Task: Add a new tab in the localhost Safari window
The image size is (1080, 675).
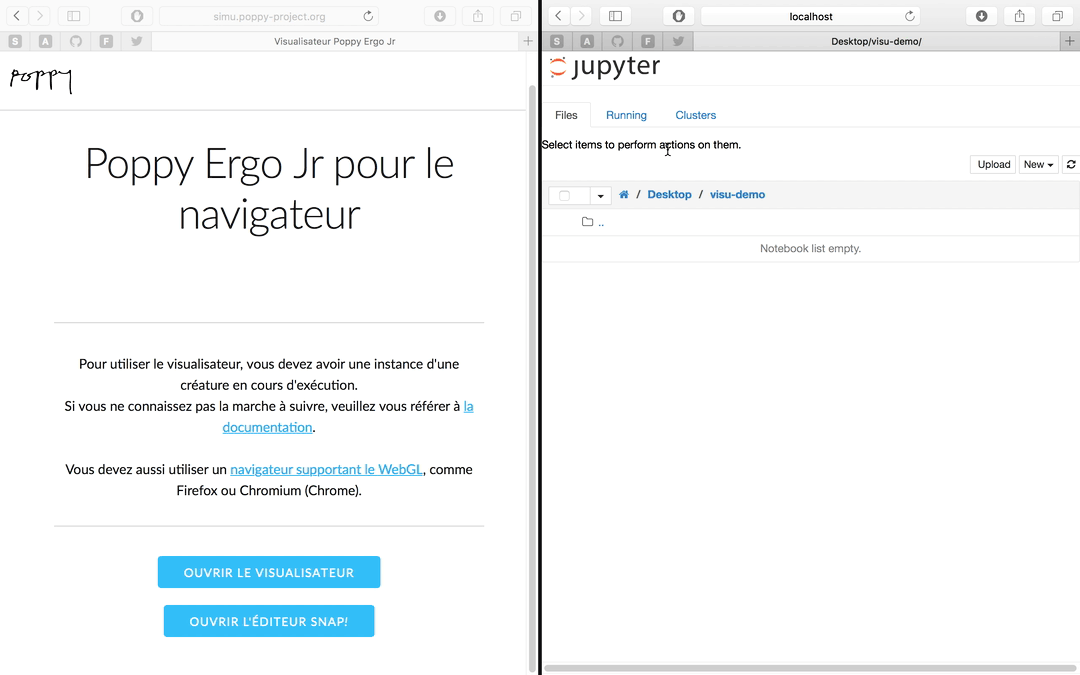Action: click(1070, 41)
